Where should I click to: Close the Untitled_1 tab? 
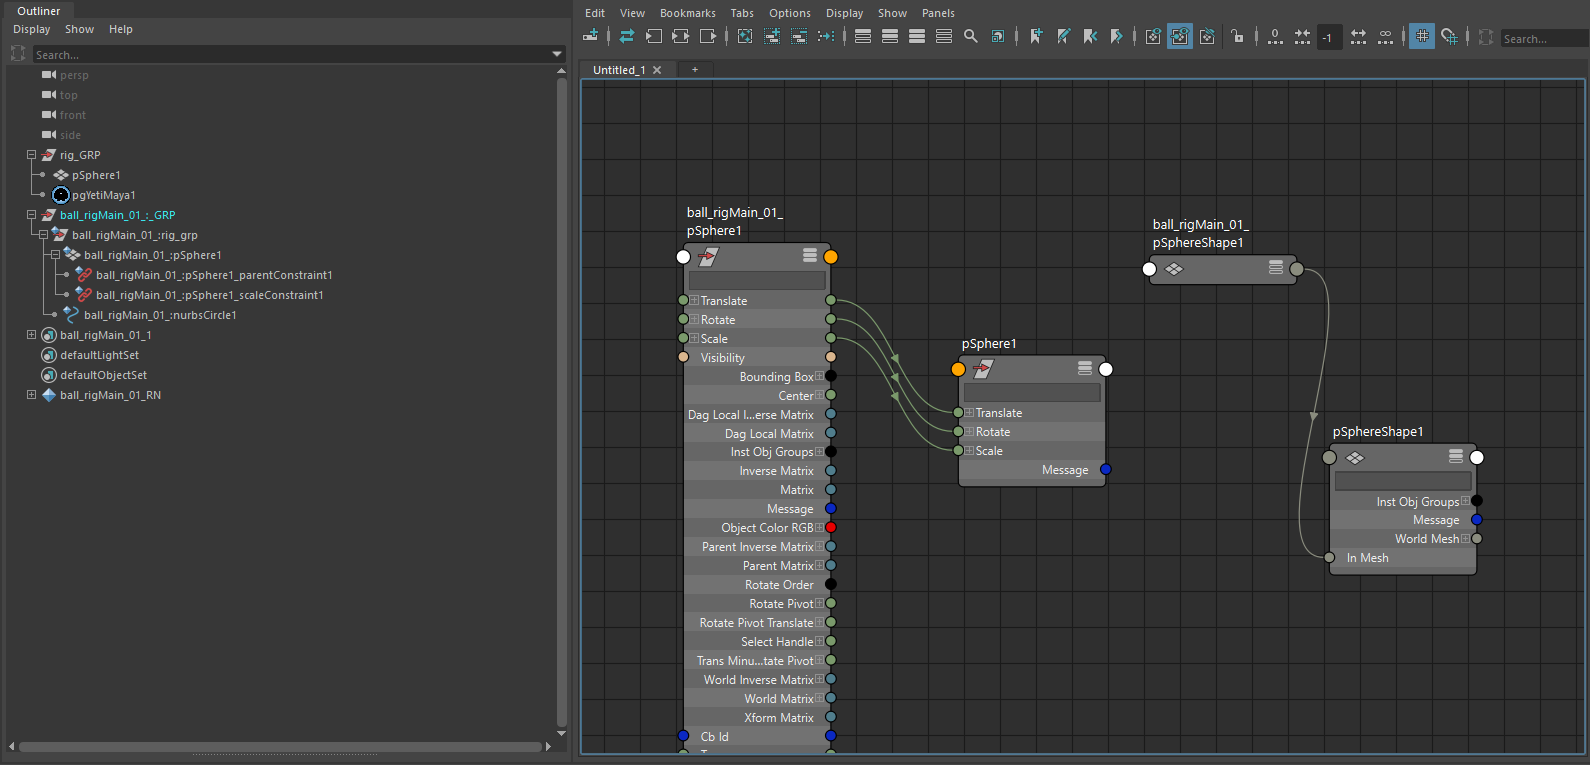657,70
